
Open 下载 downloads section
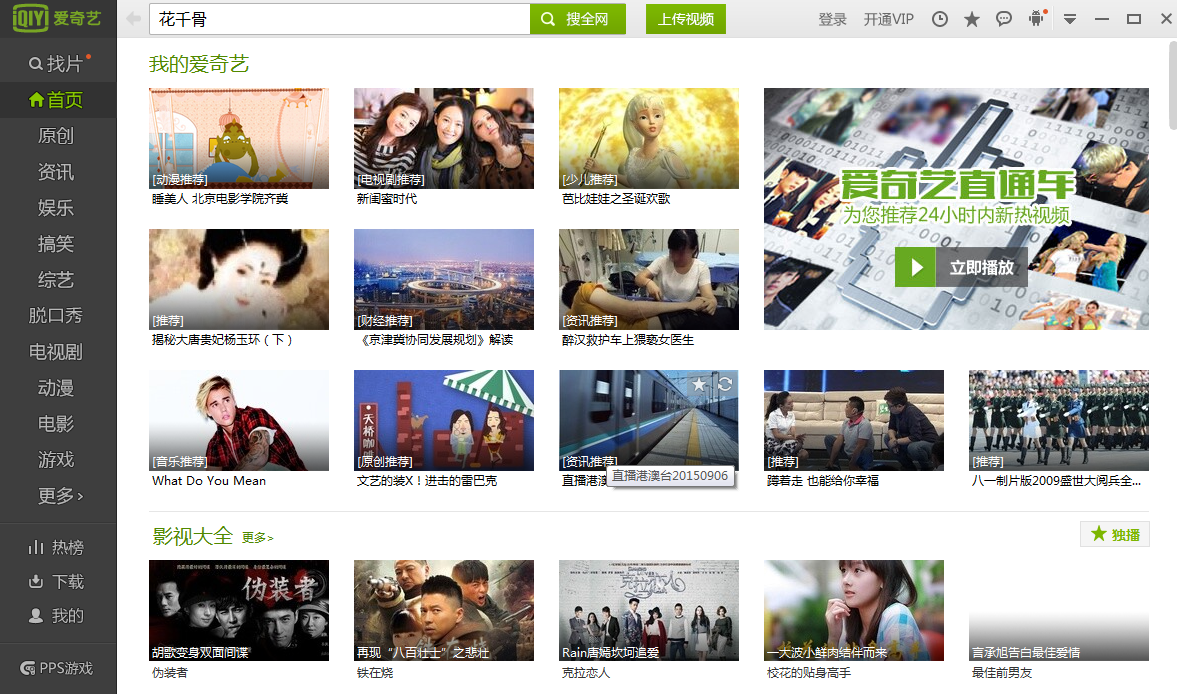pyautogui.click(x=57, y=581)
